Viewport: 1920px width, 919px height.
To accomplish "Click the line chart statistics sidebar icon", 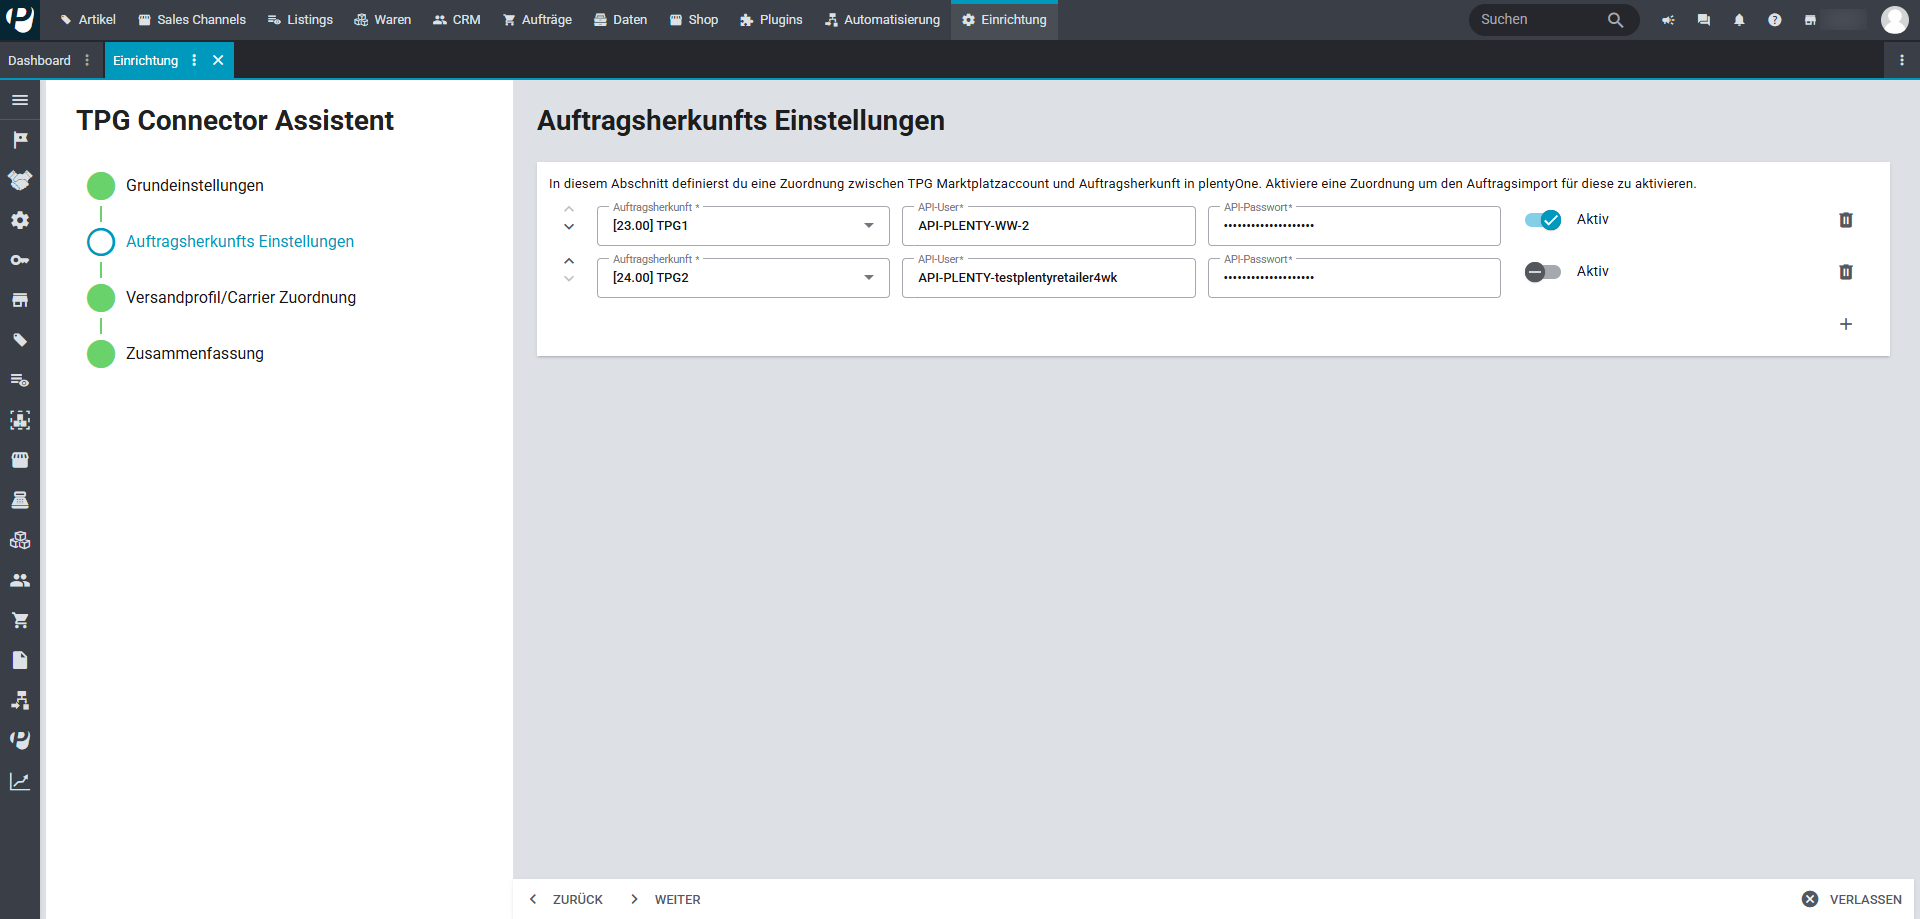I will 20,781.
